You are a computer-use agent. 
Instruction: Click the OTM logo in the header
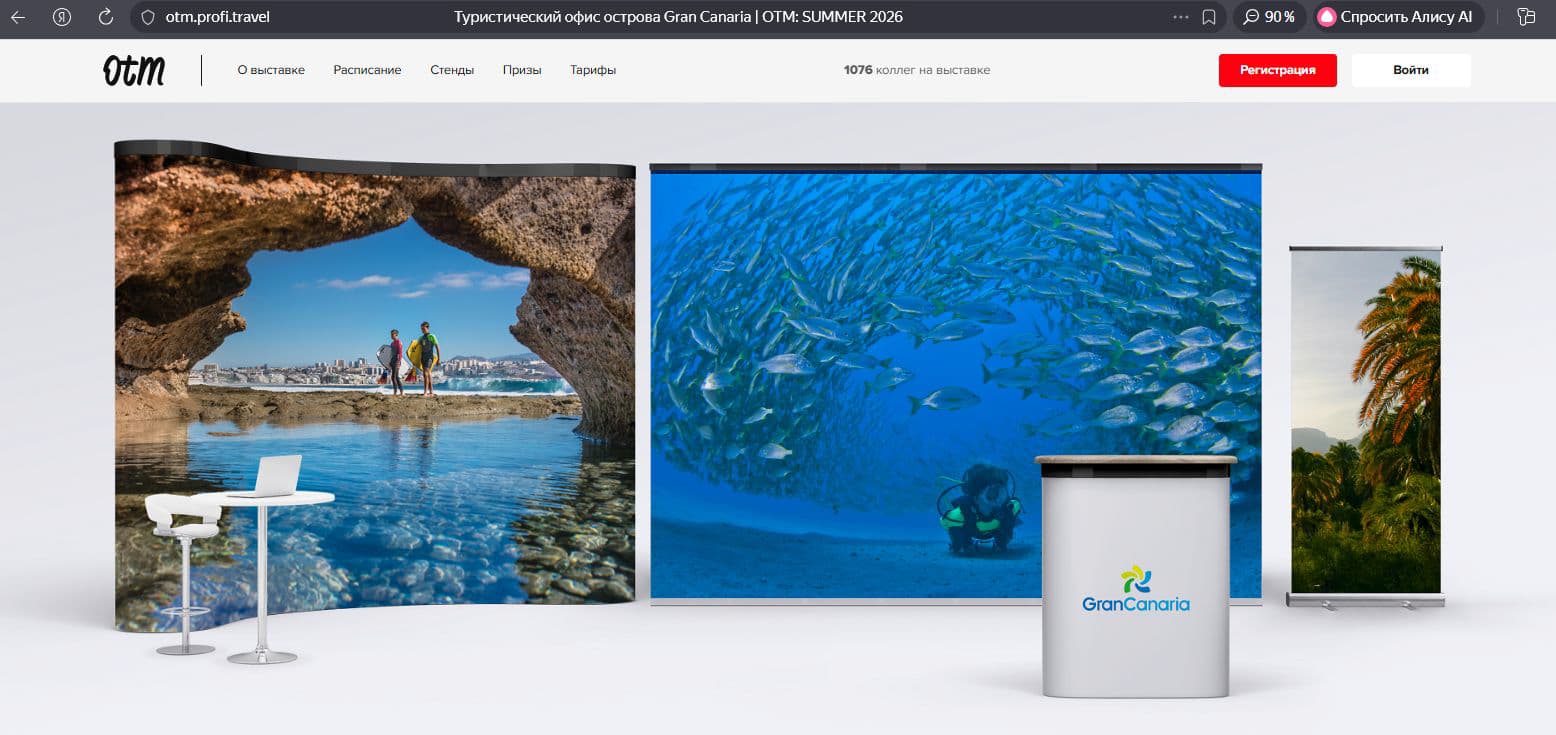tap(134, 70)
